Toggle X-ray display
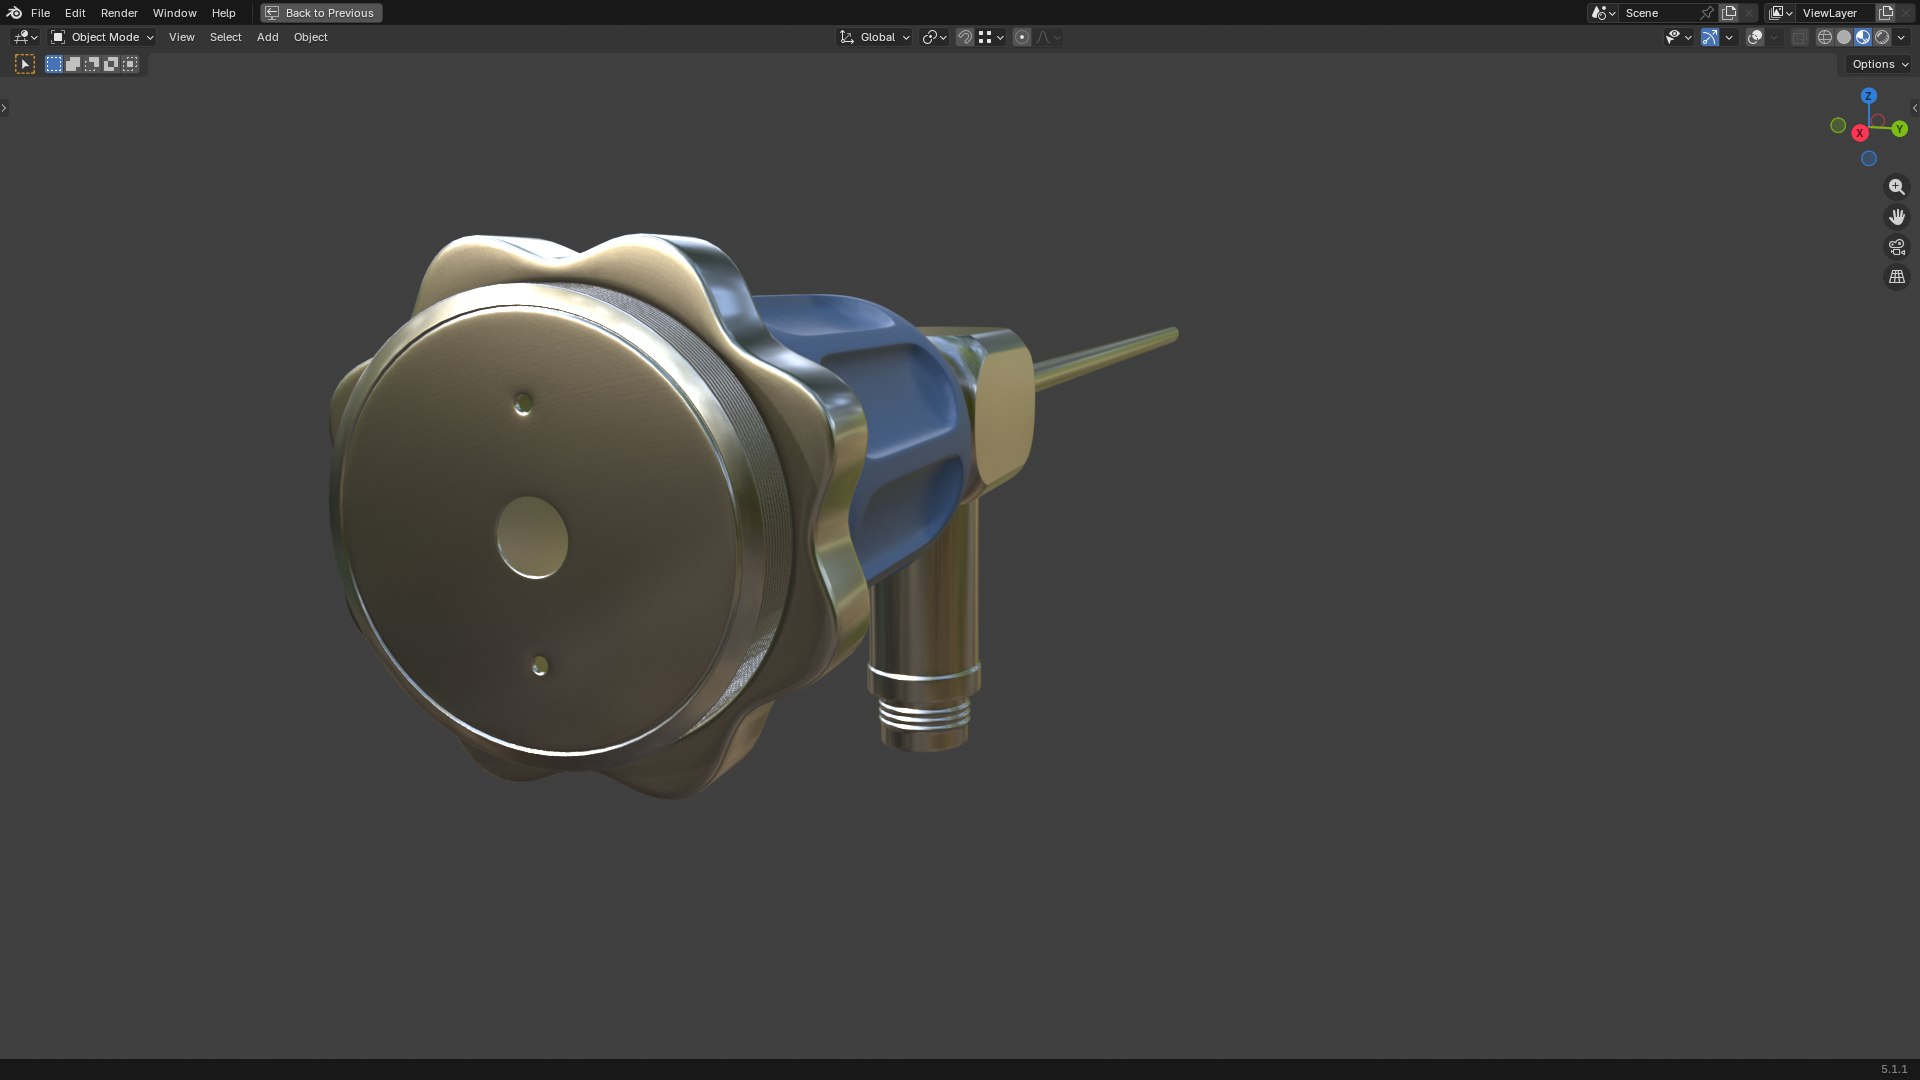The image size is (1920, 1080). point(1799,37)
